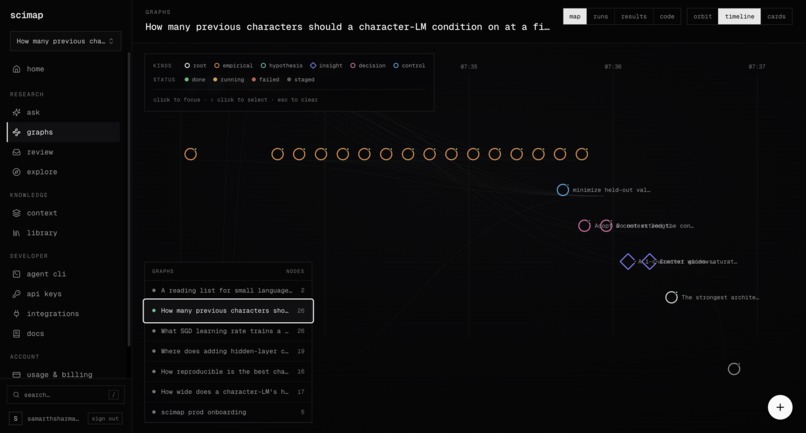Click the scimap logo text
This screenshot has width=806, height=433.
[27, 15]
